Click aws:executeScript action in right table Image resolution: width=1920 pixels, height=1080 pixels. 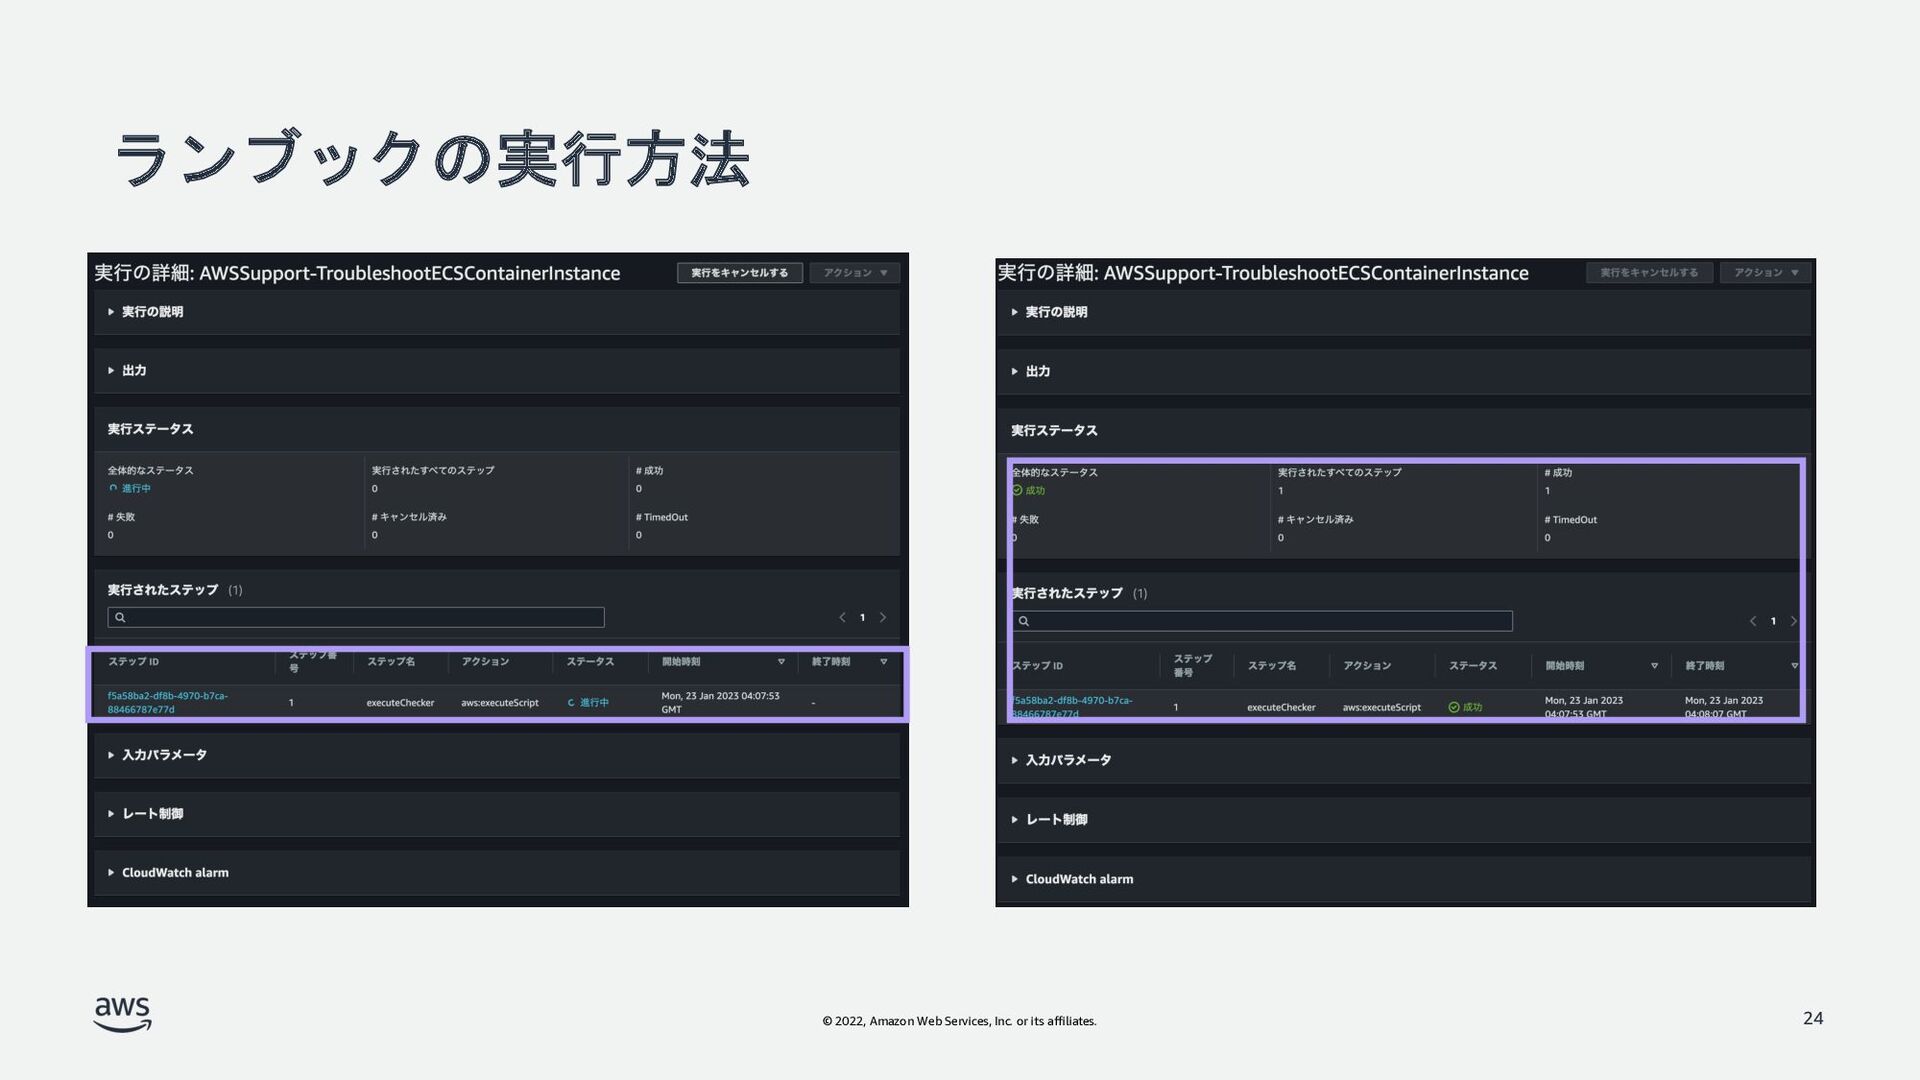1381,707
